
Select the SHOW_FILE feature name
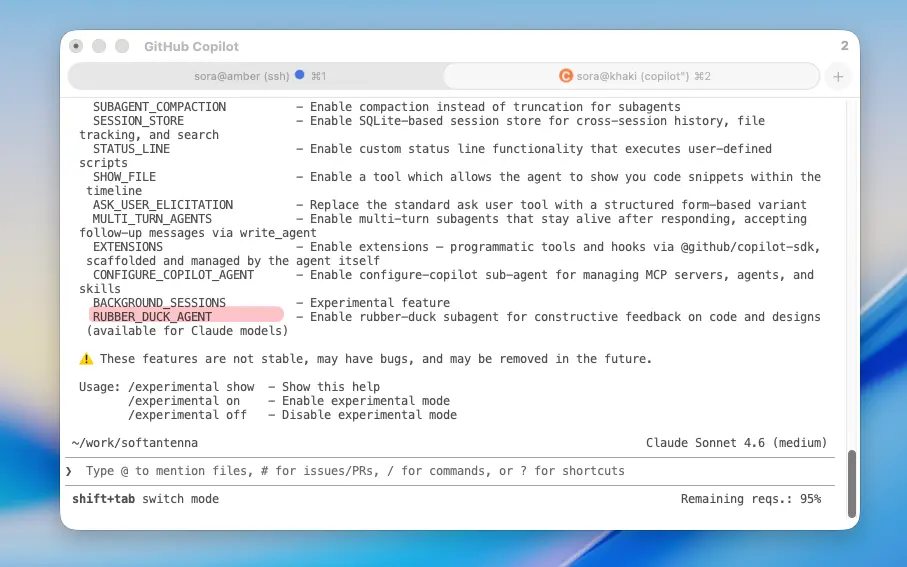pyautogui.click(x=124, y=177)
